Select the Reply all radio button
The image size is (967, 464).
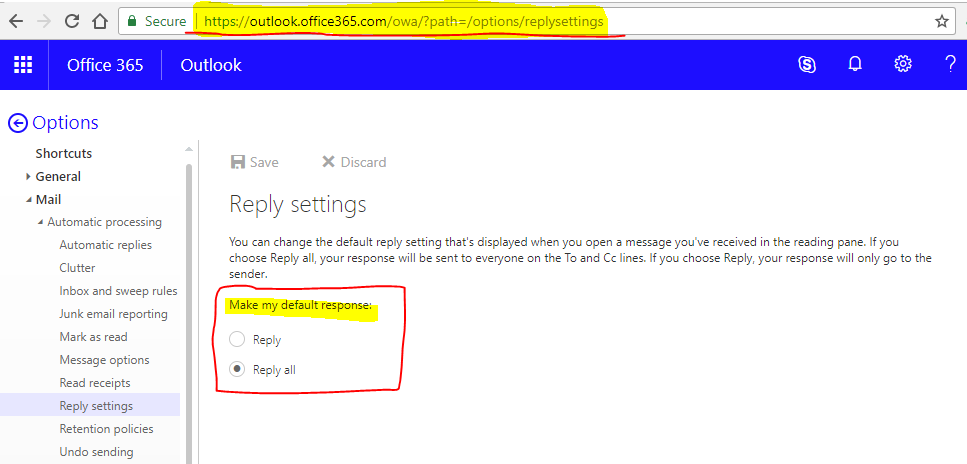(x=237, y=370)
